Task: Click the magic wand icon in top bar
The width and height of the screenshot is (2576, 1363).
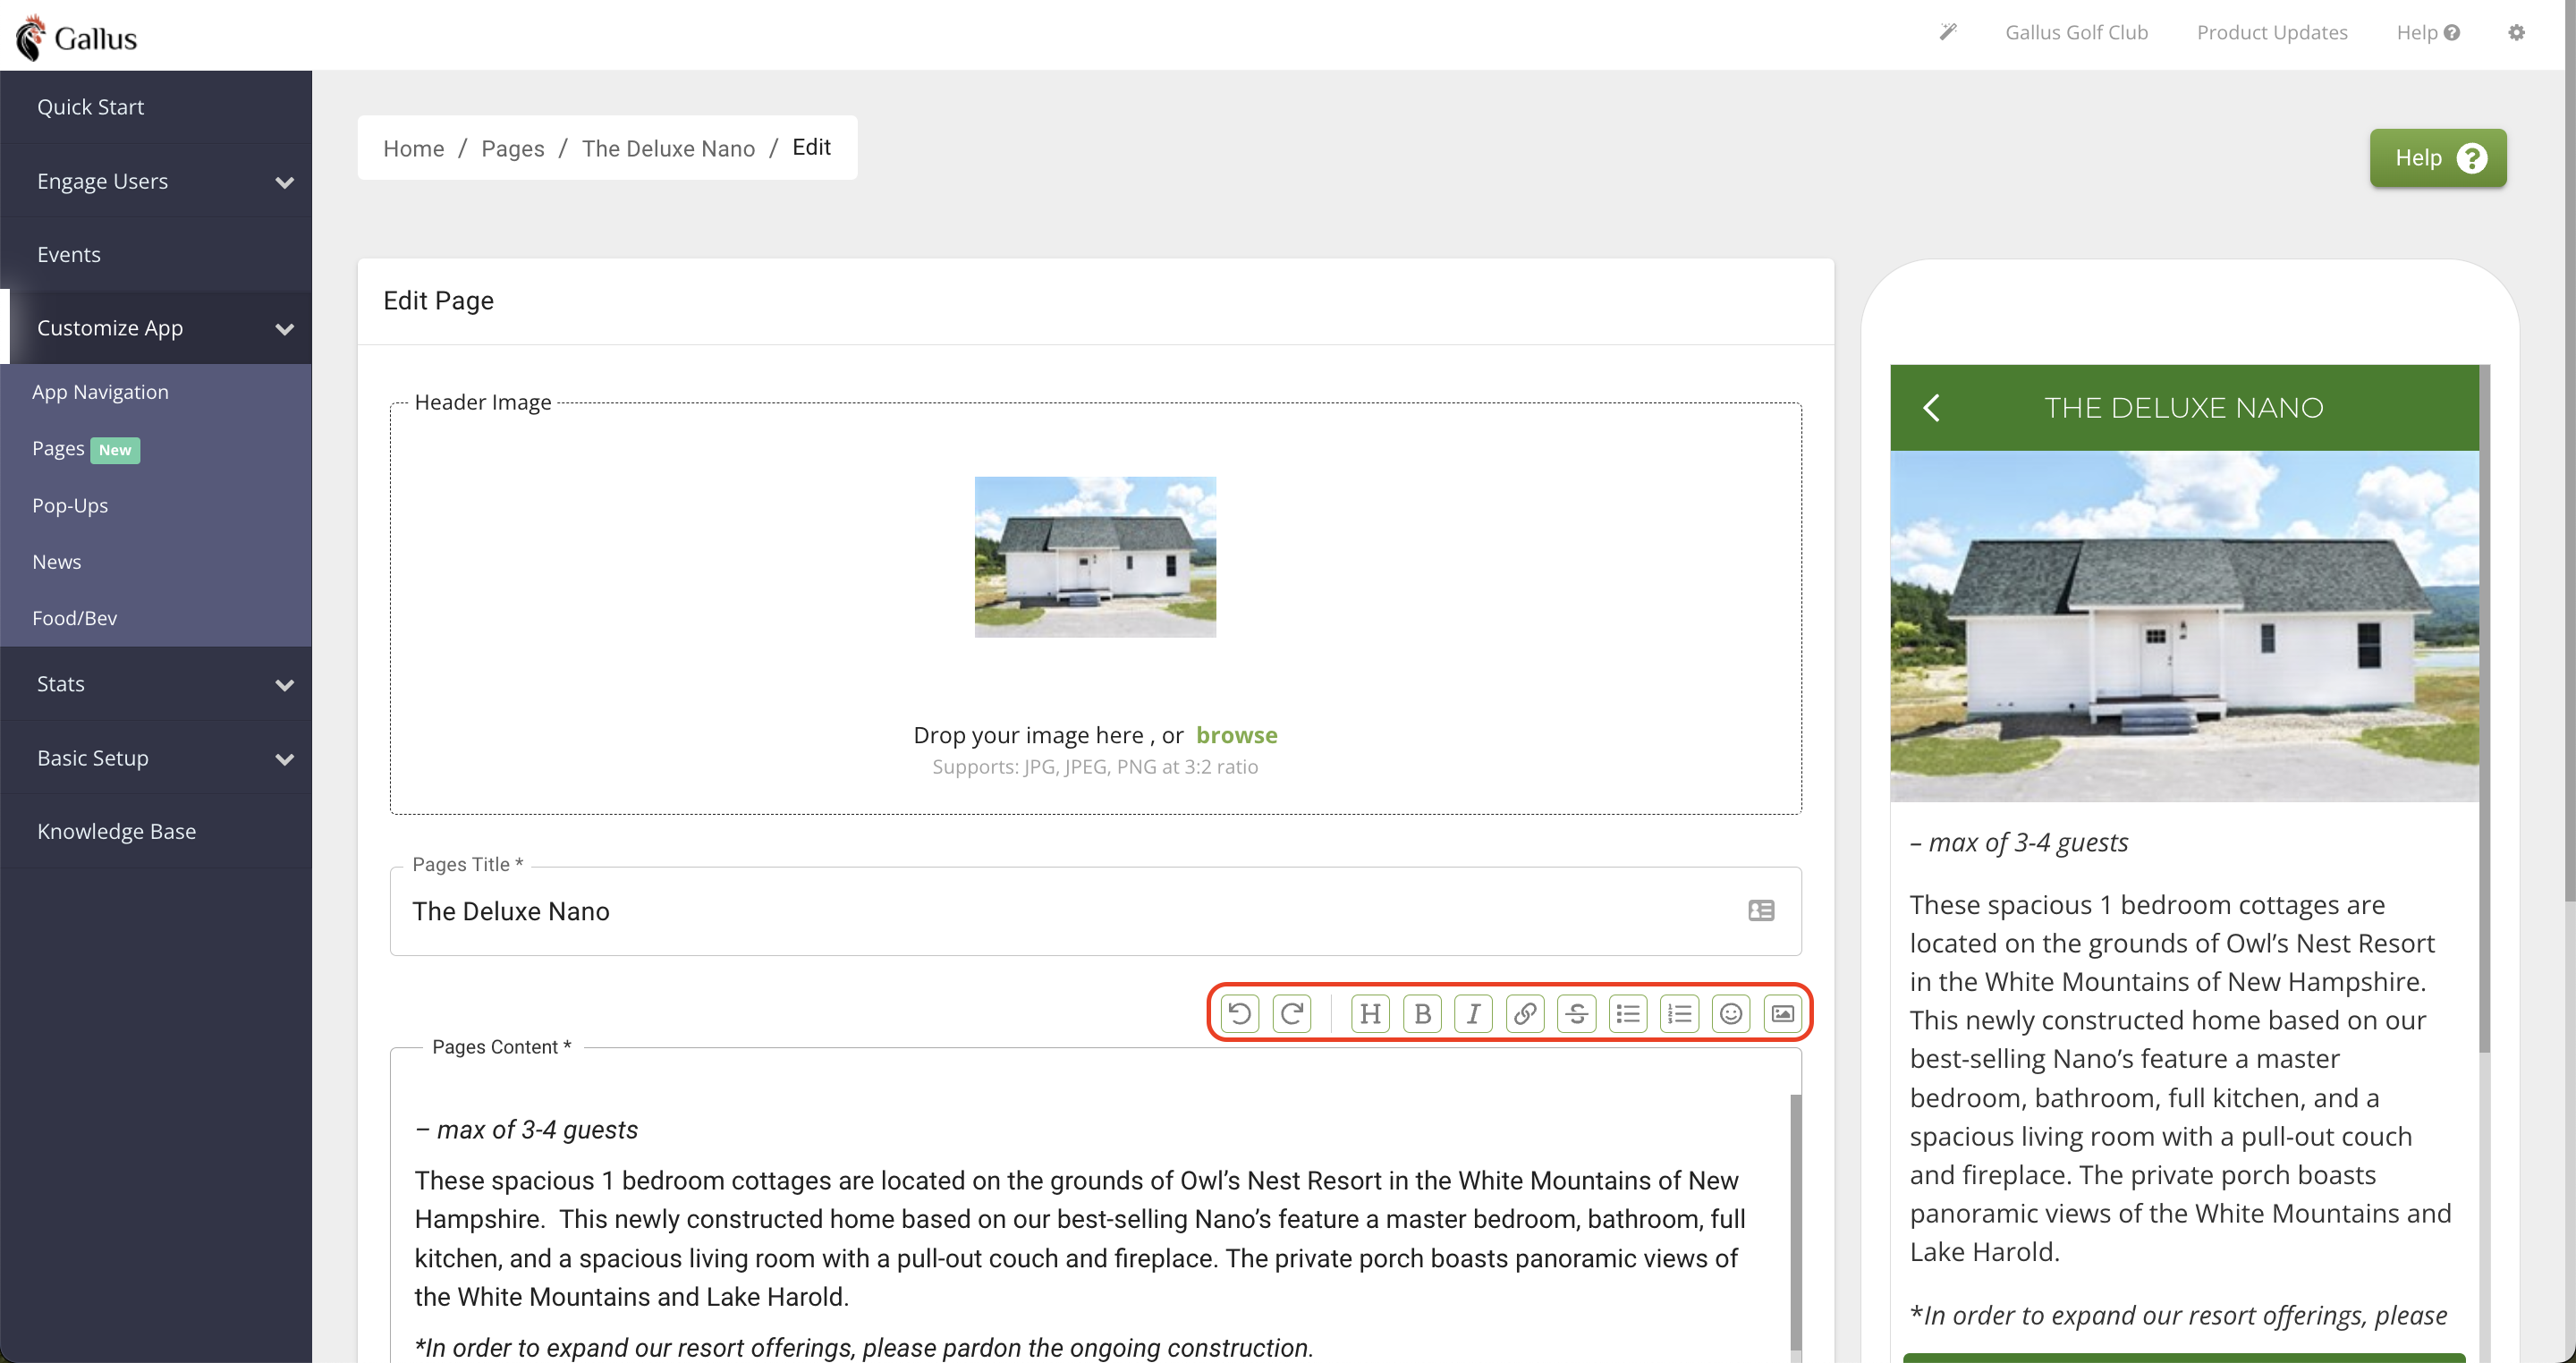Action: (1948, 31)
